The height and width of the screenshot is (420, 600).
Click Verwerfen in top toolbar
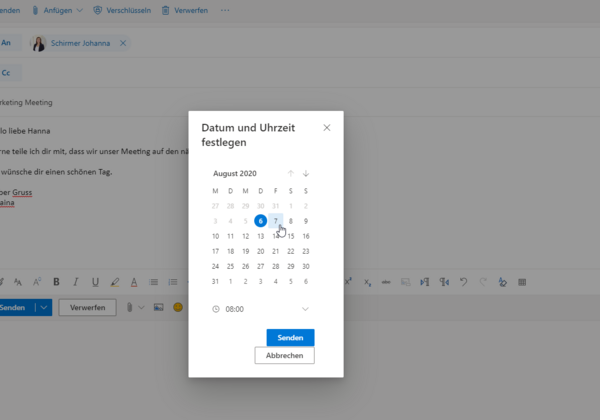coord(185,10)
